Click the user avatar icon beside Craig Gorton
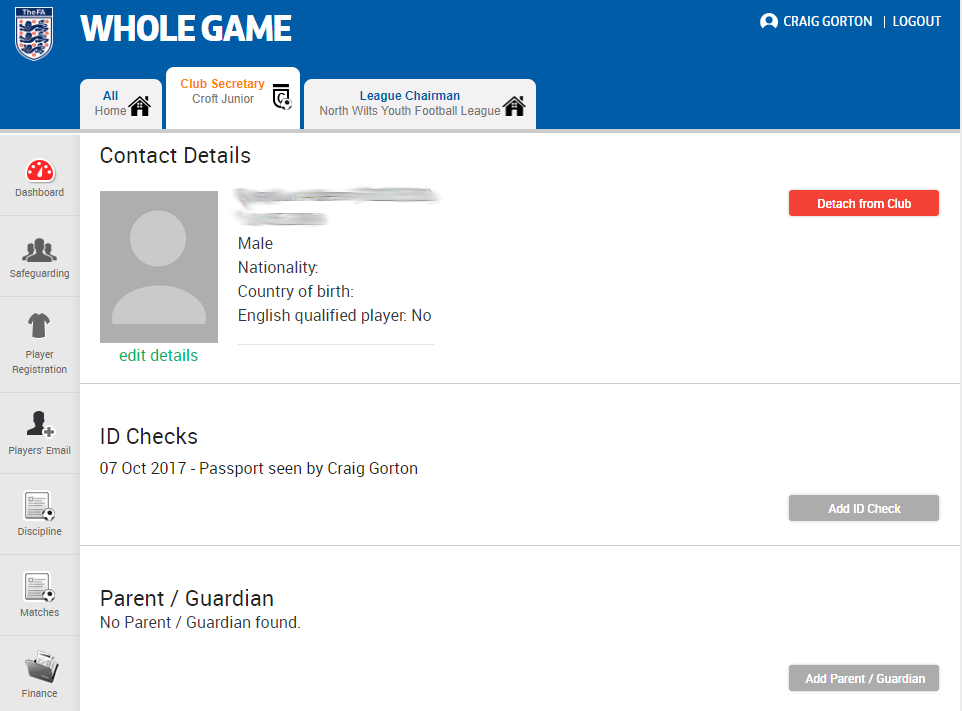Viewport: 962px width, 711px height. coord(768,21)
